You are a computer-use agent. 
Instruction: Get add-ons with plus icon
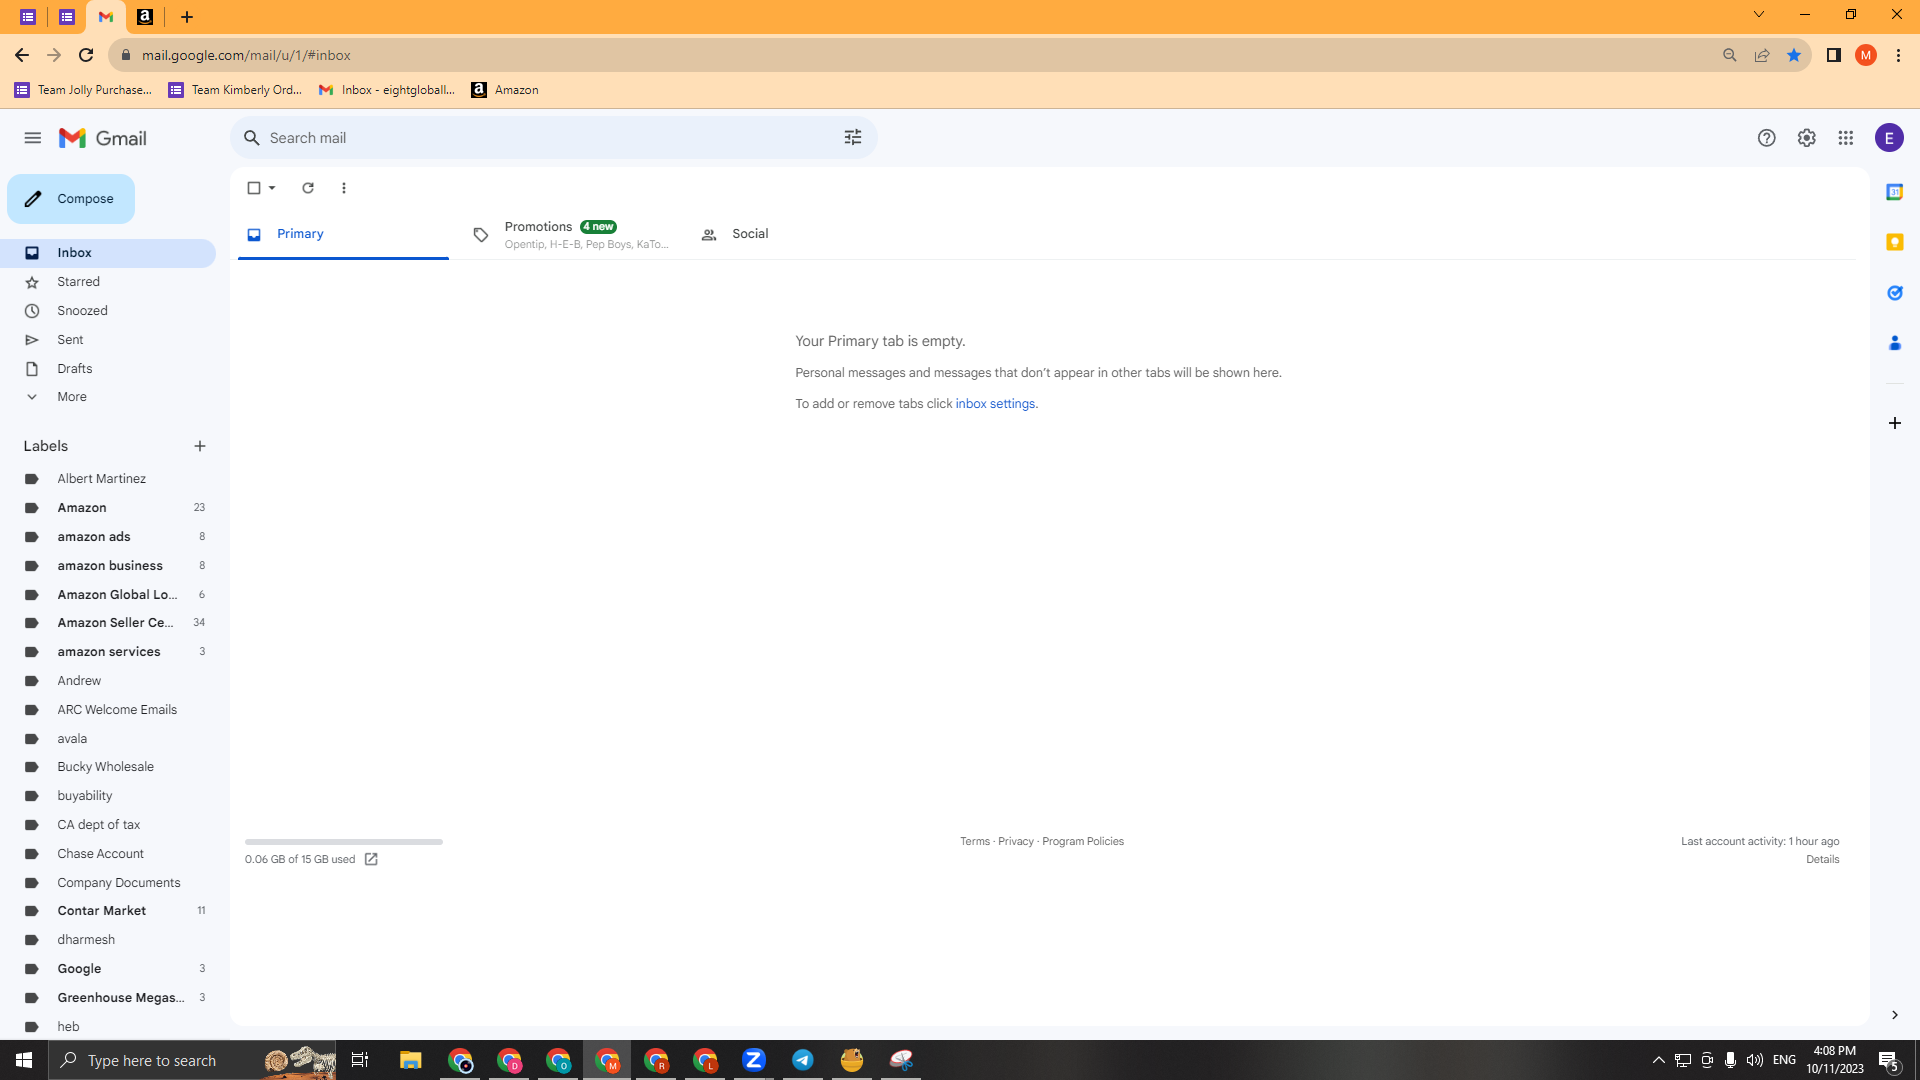point(1894,423)
